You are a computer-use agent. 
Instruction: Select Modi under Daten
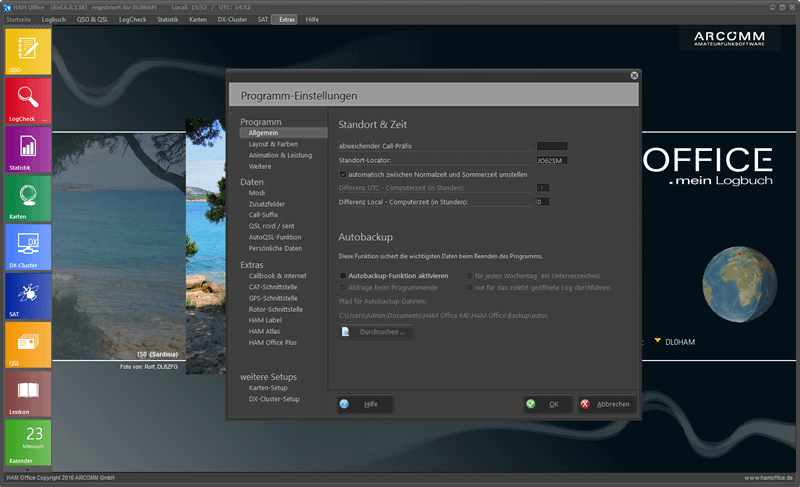pyautogui.click(x=257, y=193)
